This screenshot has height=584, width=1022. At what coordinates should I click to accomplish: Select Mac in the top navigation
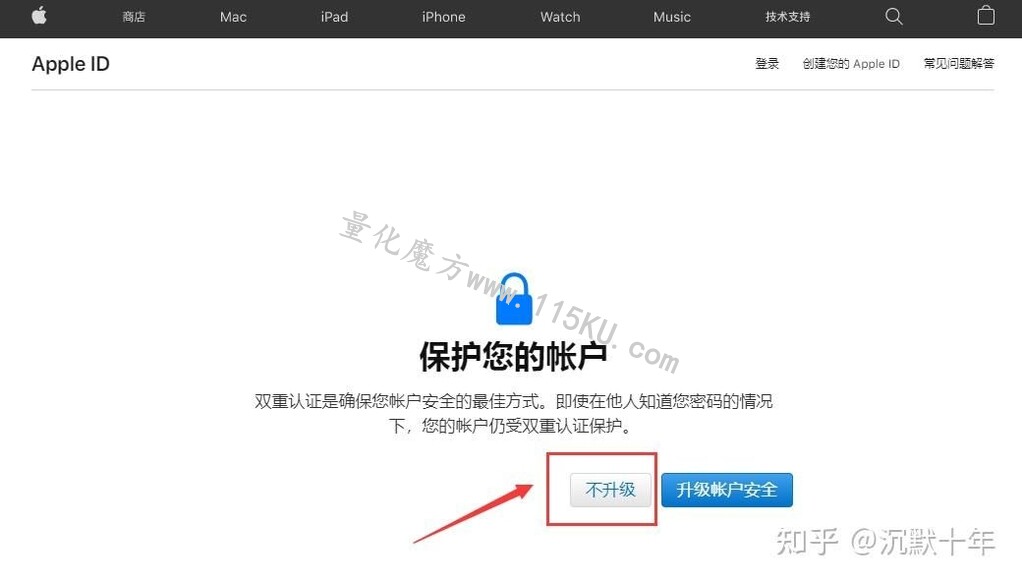click(x=233, y=17)
